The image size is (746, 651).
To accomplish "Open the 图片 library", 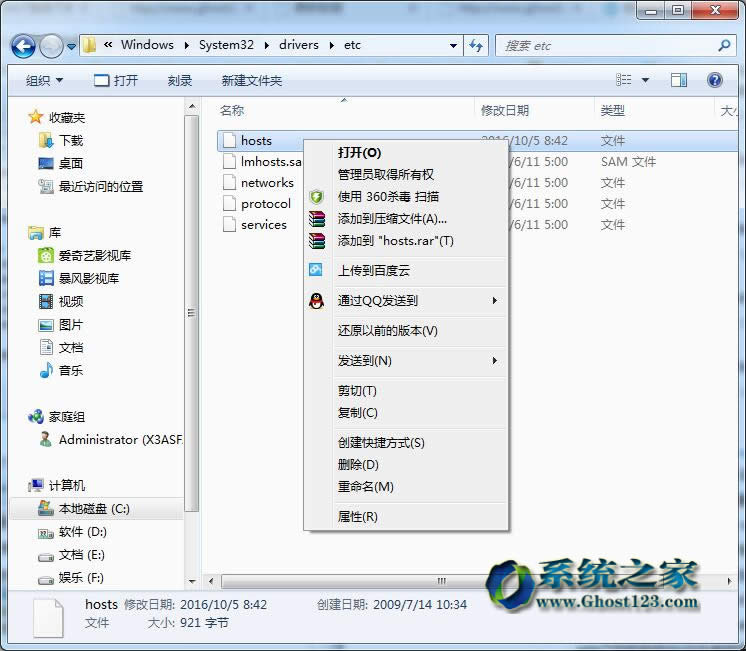I will [x=61, y=325].
